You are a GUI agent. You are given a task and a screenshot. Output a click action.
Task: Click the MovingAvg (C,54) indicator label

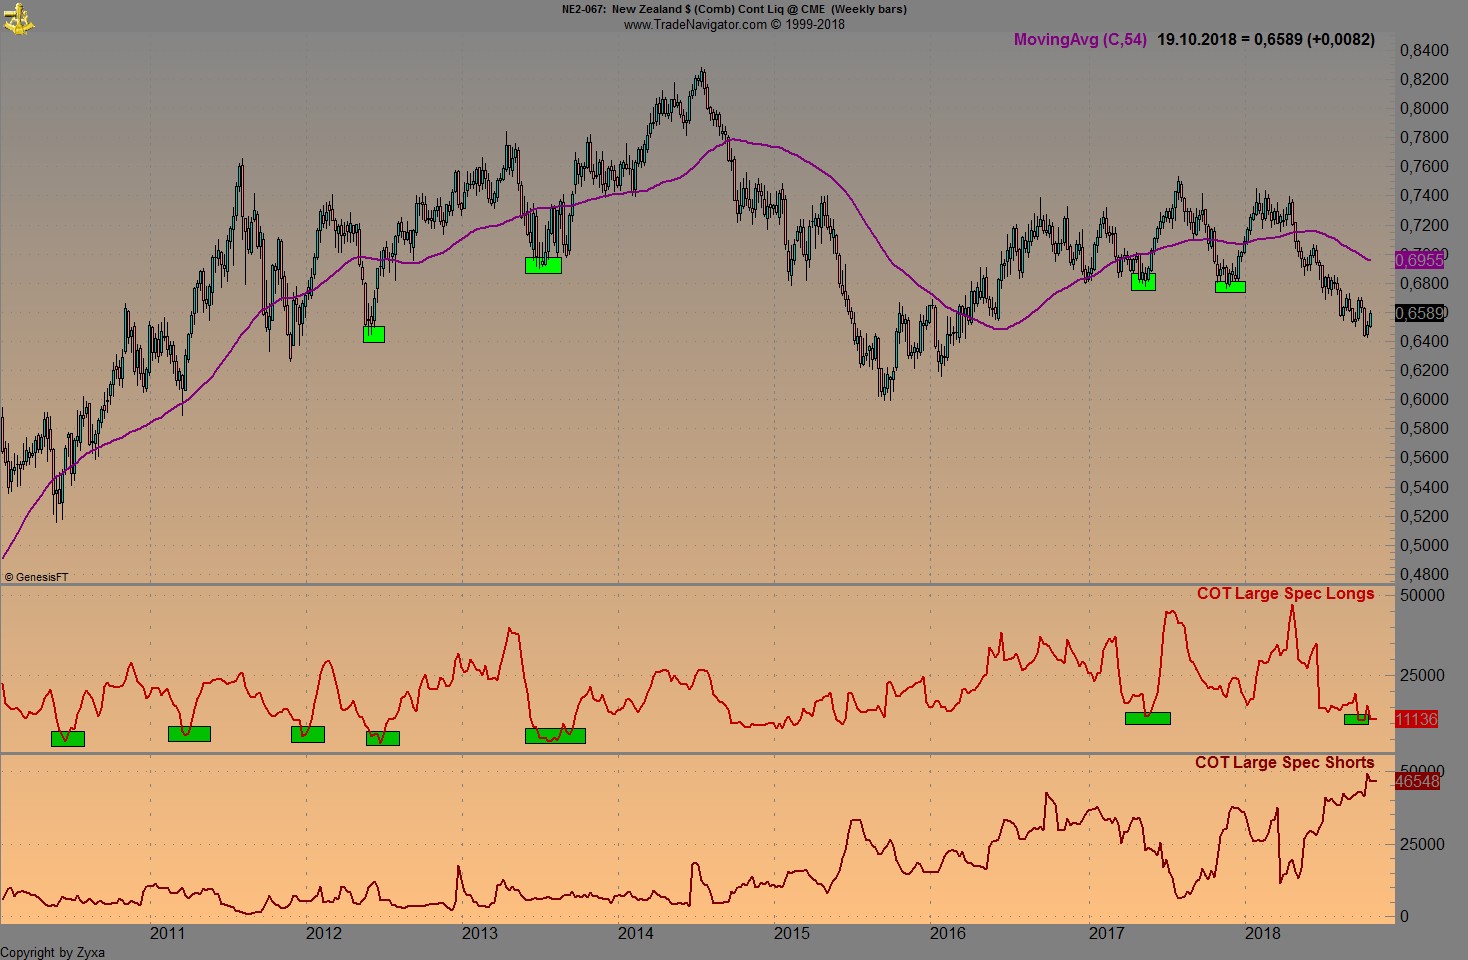pyautogui.click(x=1078, y=41)
